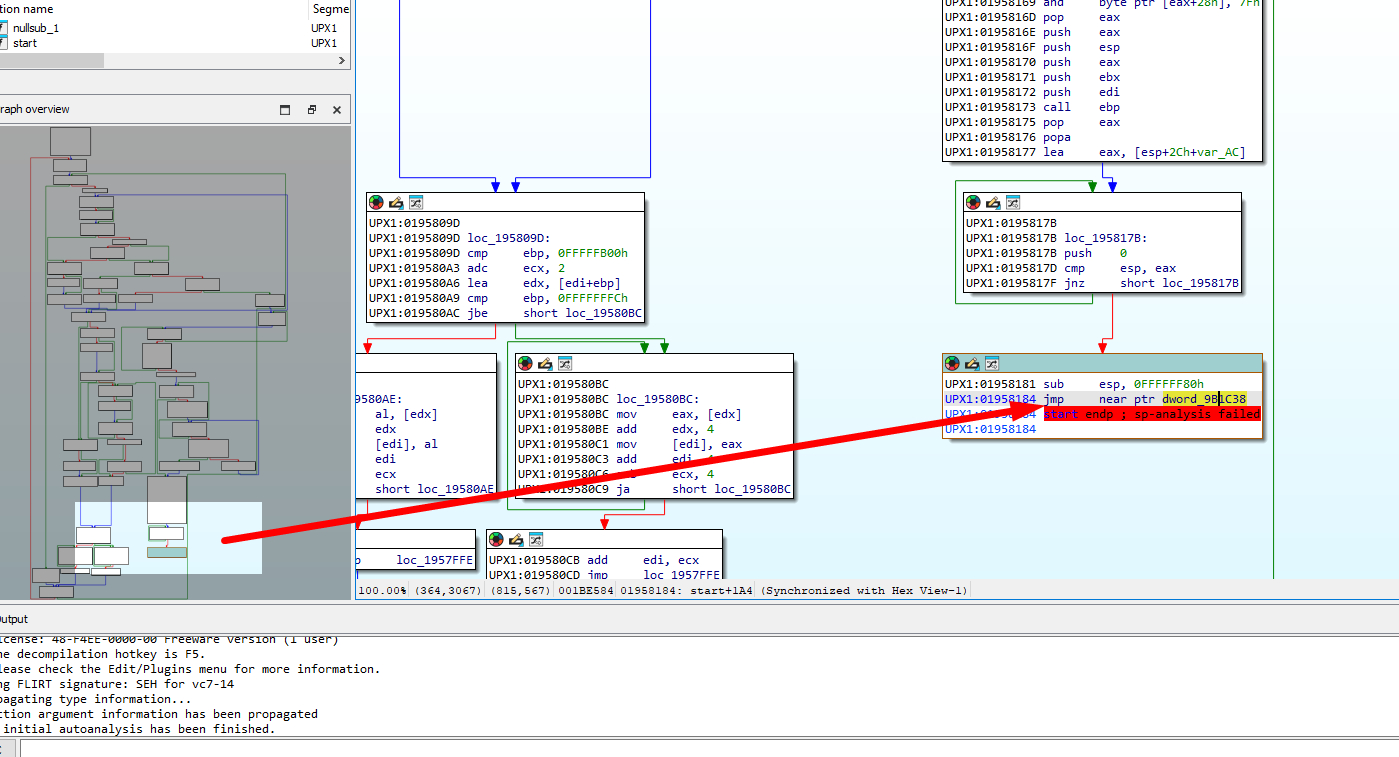Click '01958184: start+1A4' in status bar
This screenshot has height=757, width=1399.
click(687, 590)
